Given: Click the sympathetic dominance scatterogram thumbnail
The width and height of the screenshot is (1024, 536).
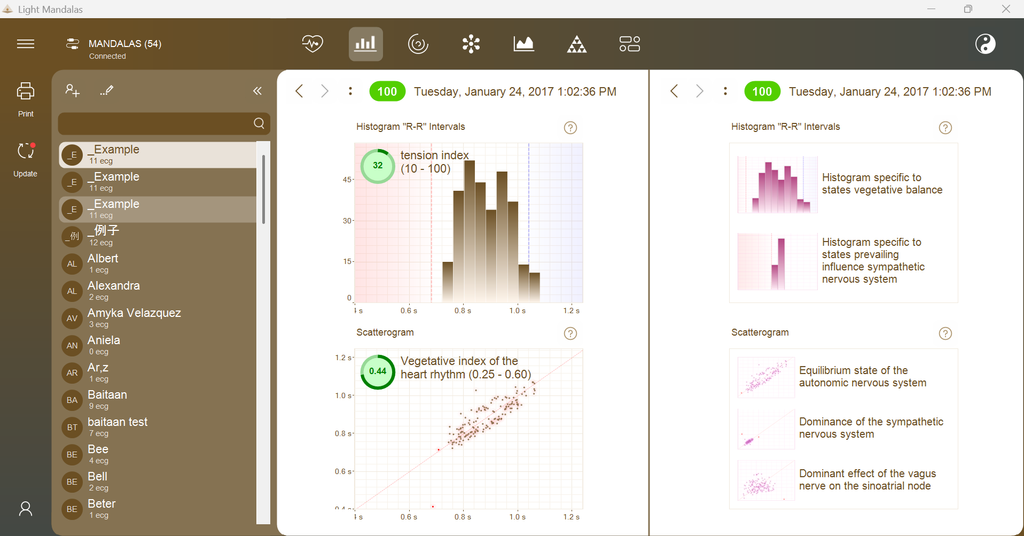Looking at the screenshot, I should 765,429.
